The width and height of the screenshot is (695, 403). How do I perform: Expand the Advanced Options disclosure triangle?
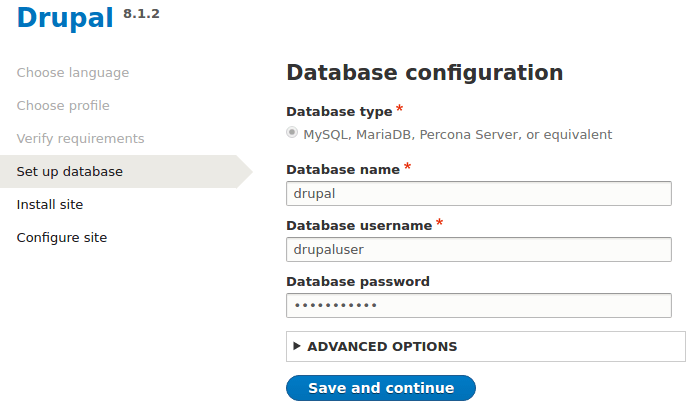[x=297, y=346]
